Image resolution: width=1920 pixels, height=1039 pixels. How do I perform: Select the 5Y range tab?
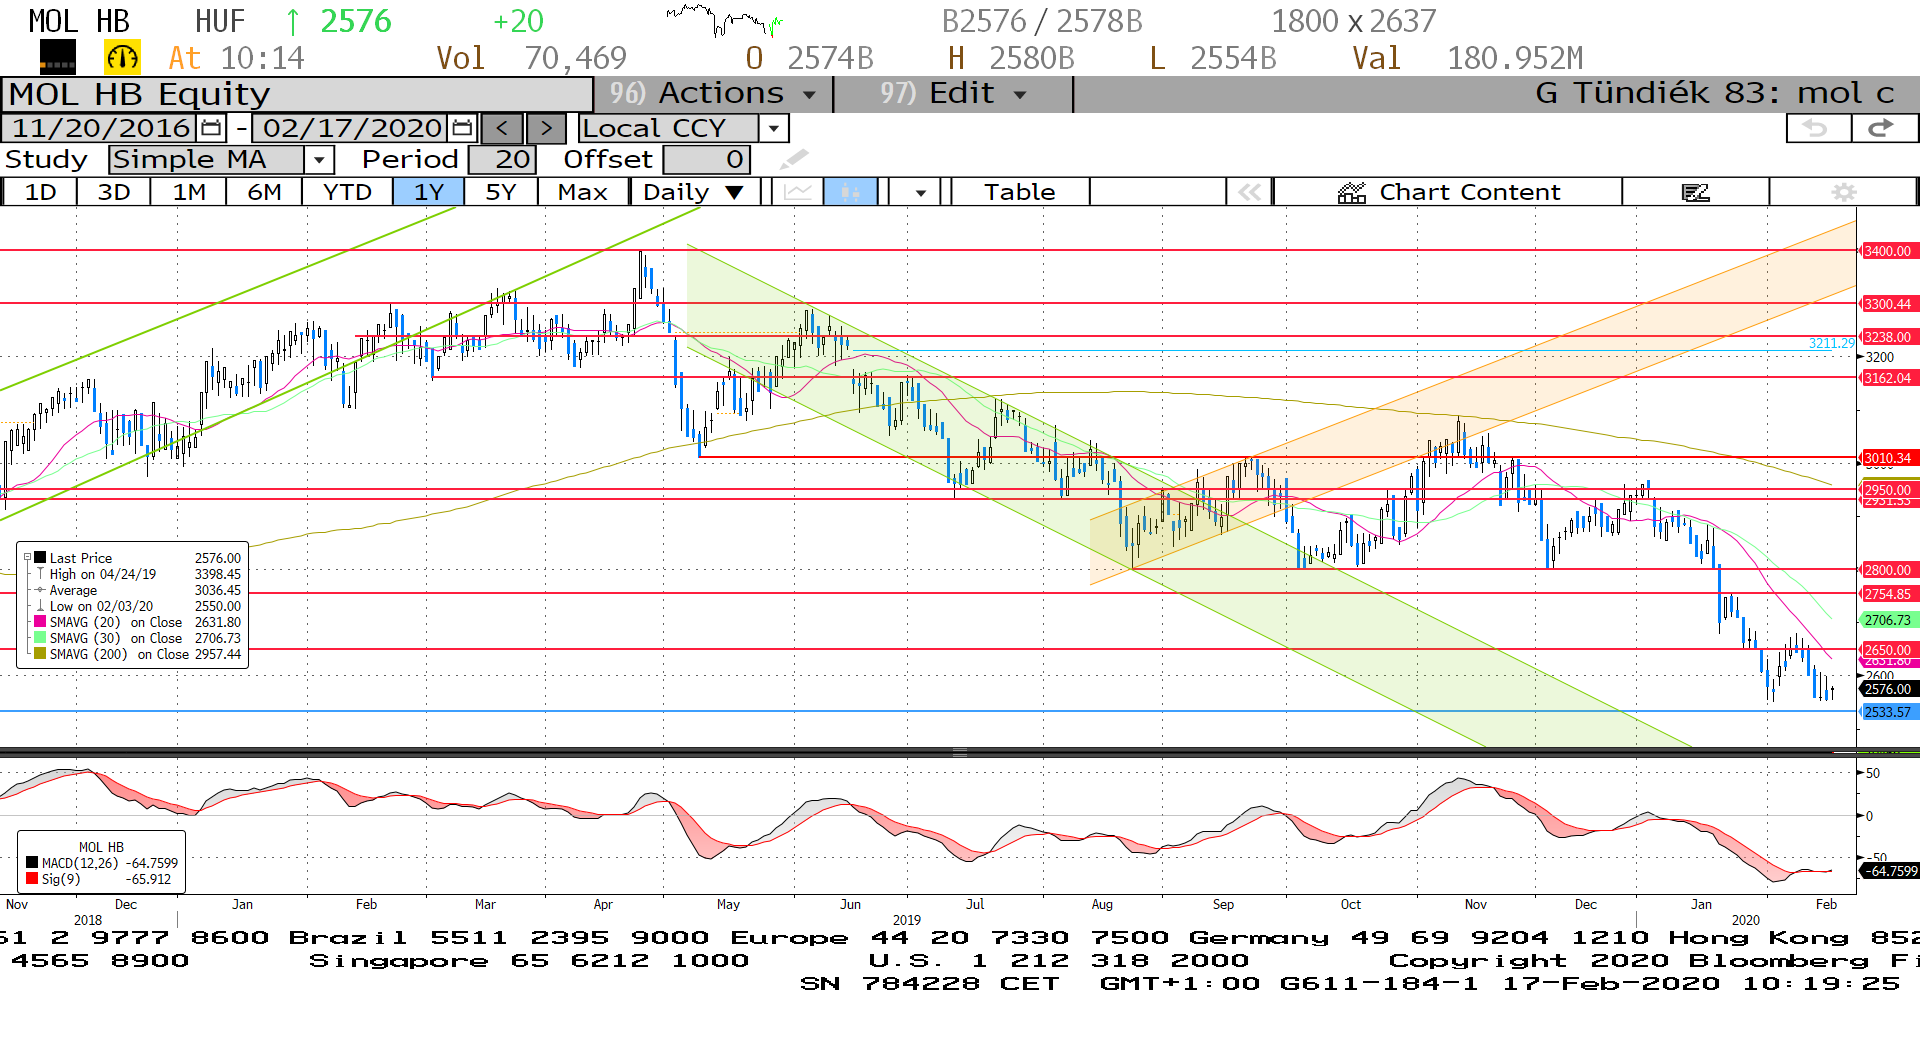coord(500,192)
